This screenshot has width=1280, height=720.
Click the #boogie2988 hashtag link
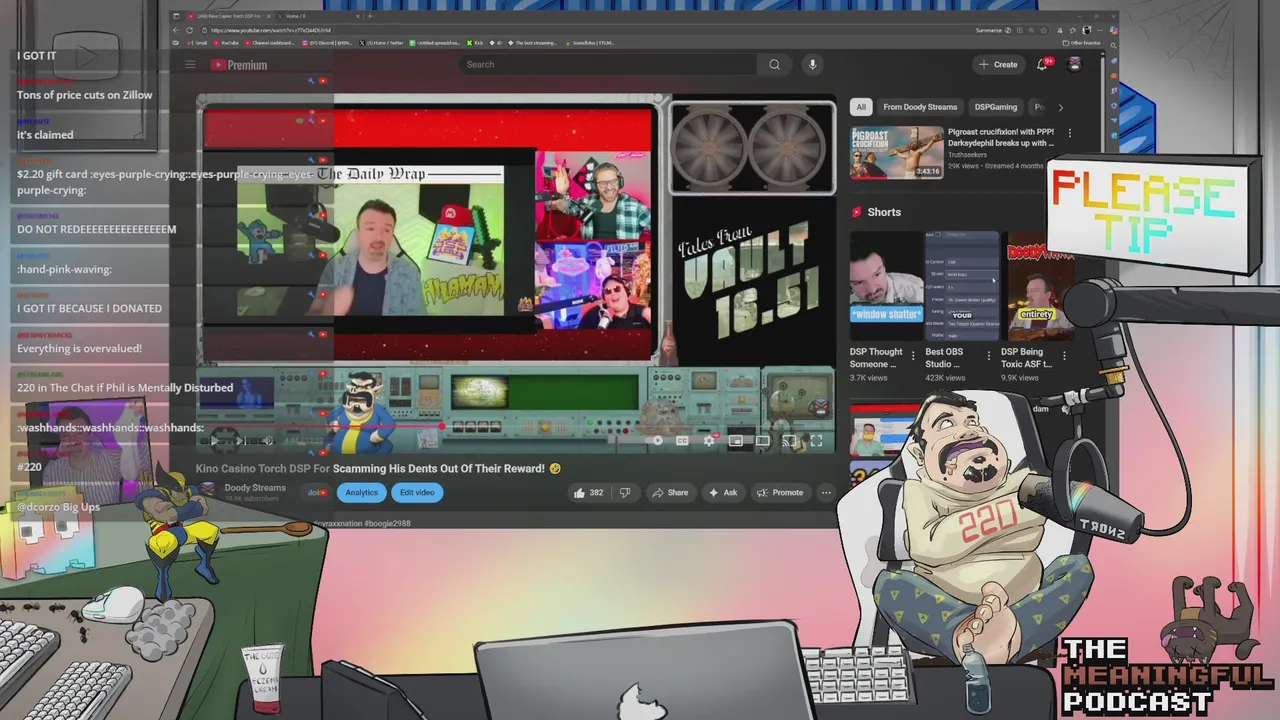(x=387, y=523)
